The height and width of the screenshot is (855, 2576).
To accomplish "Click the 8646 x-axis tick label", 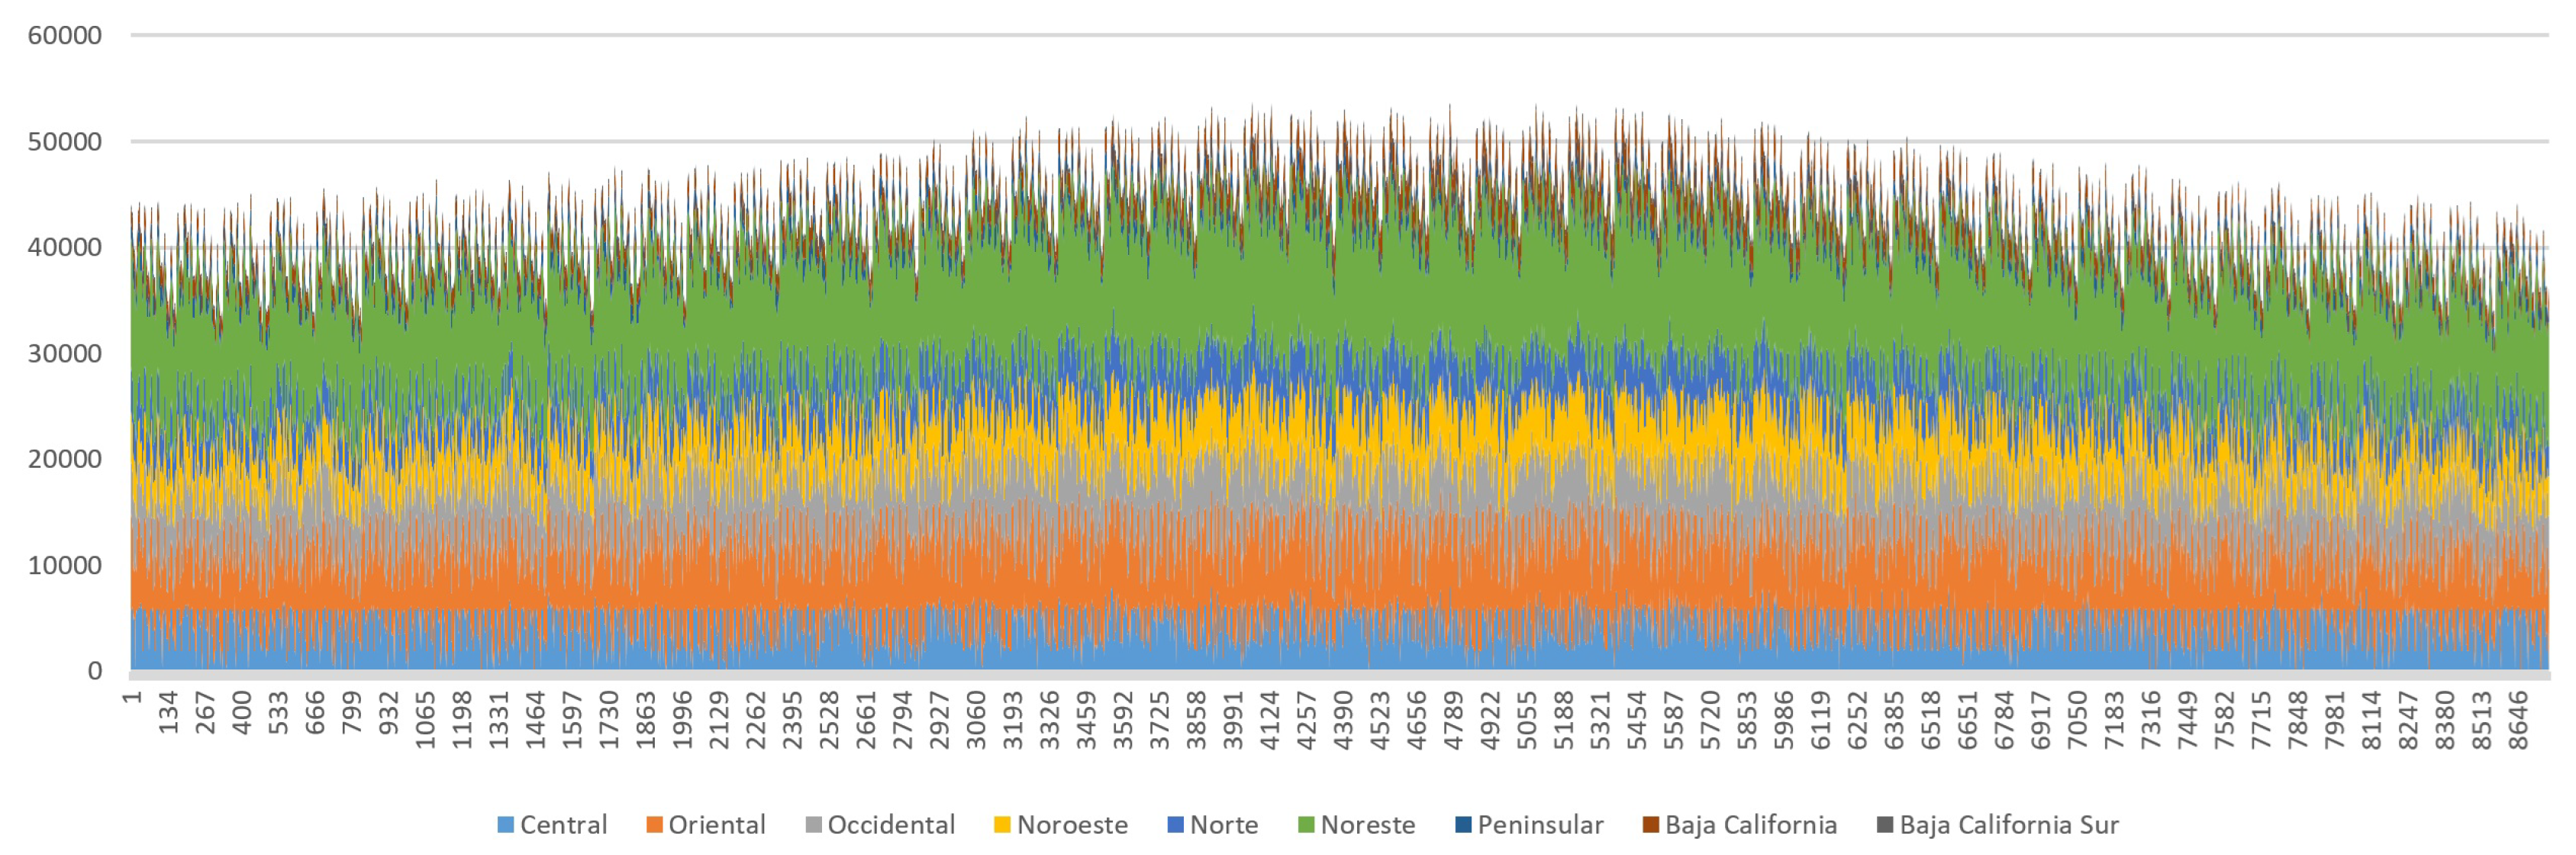I will (2519, 719).
